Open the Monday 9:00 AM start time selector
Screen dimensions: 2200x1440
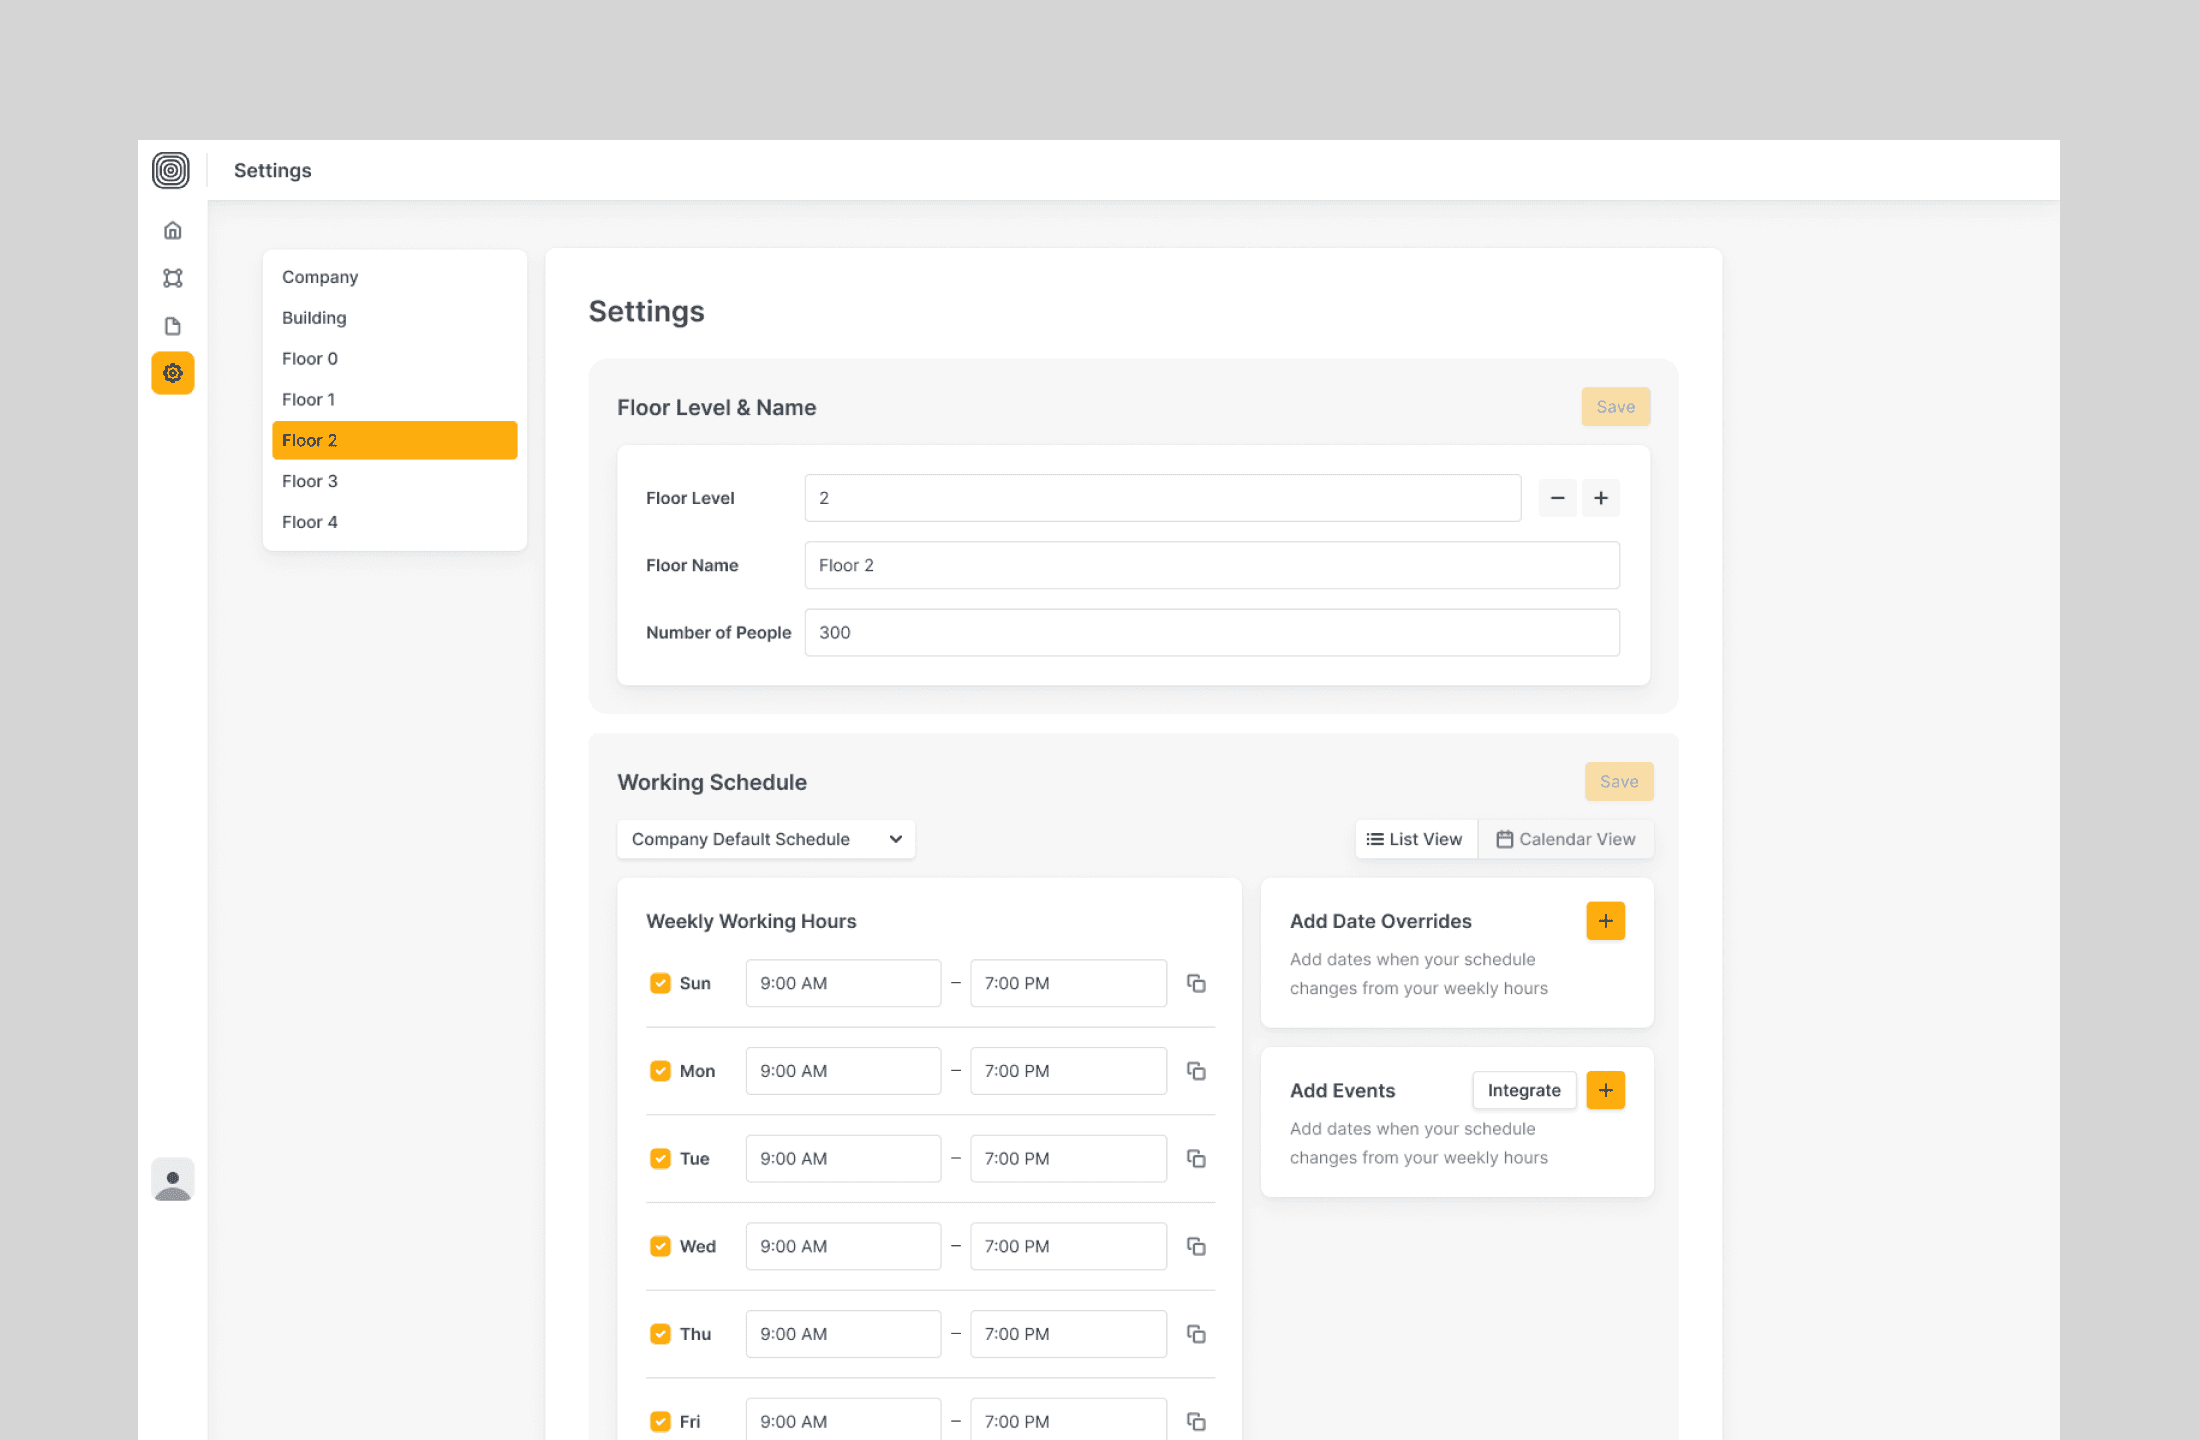[x=842, y=1071]
